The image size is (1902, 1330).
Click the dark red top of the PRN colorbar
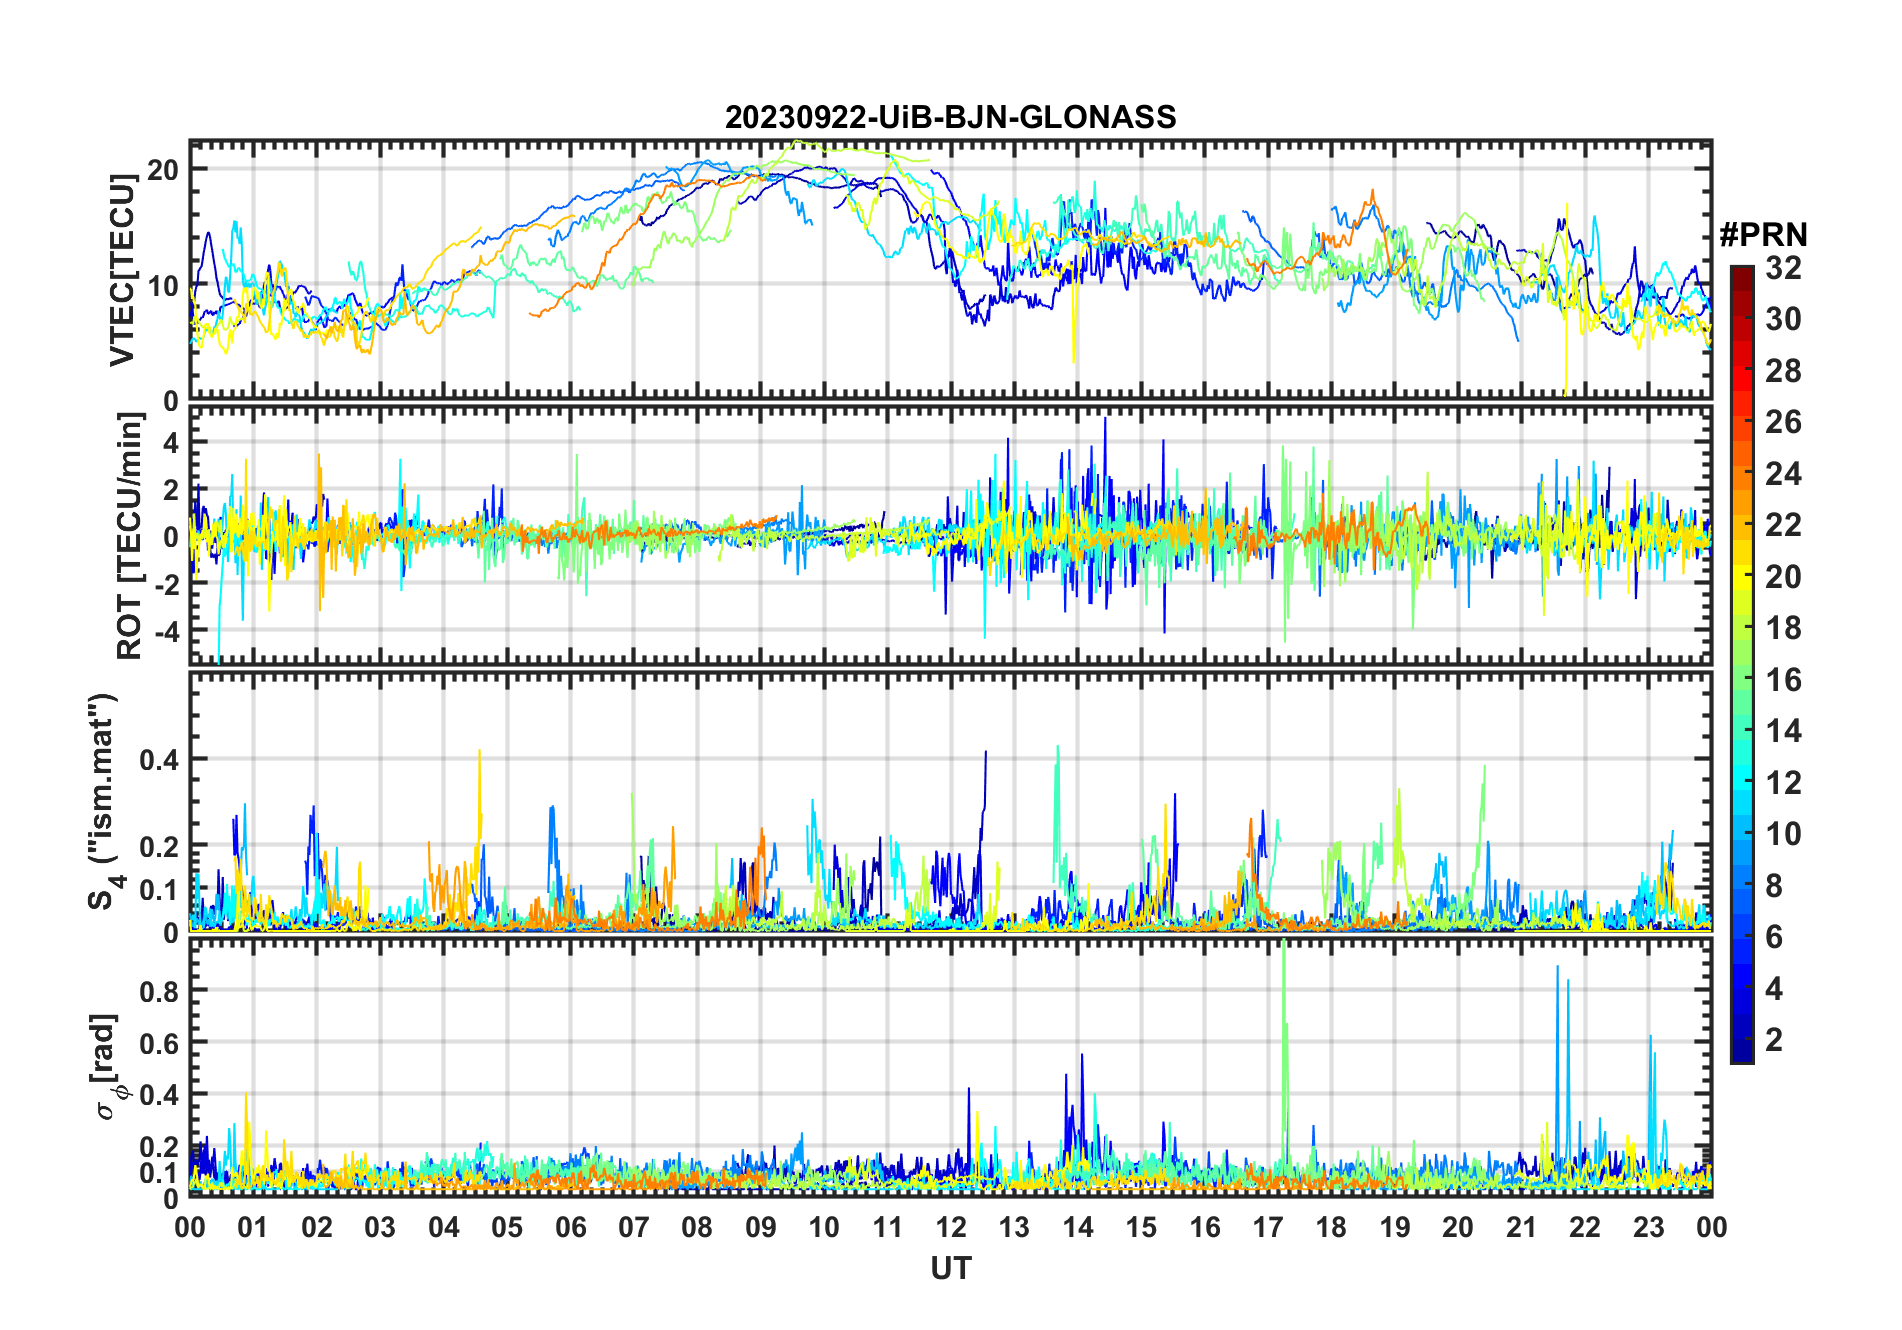click(1741, 273)
